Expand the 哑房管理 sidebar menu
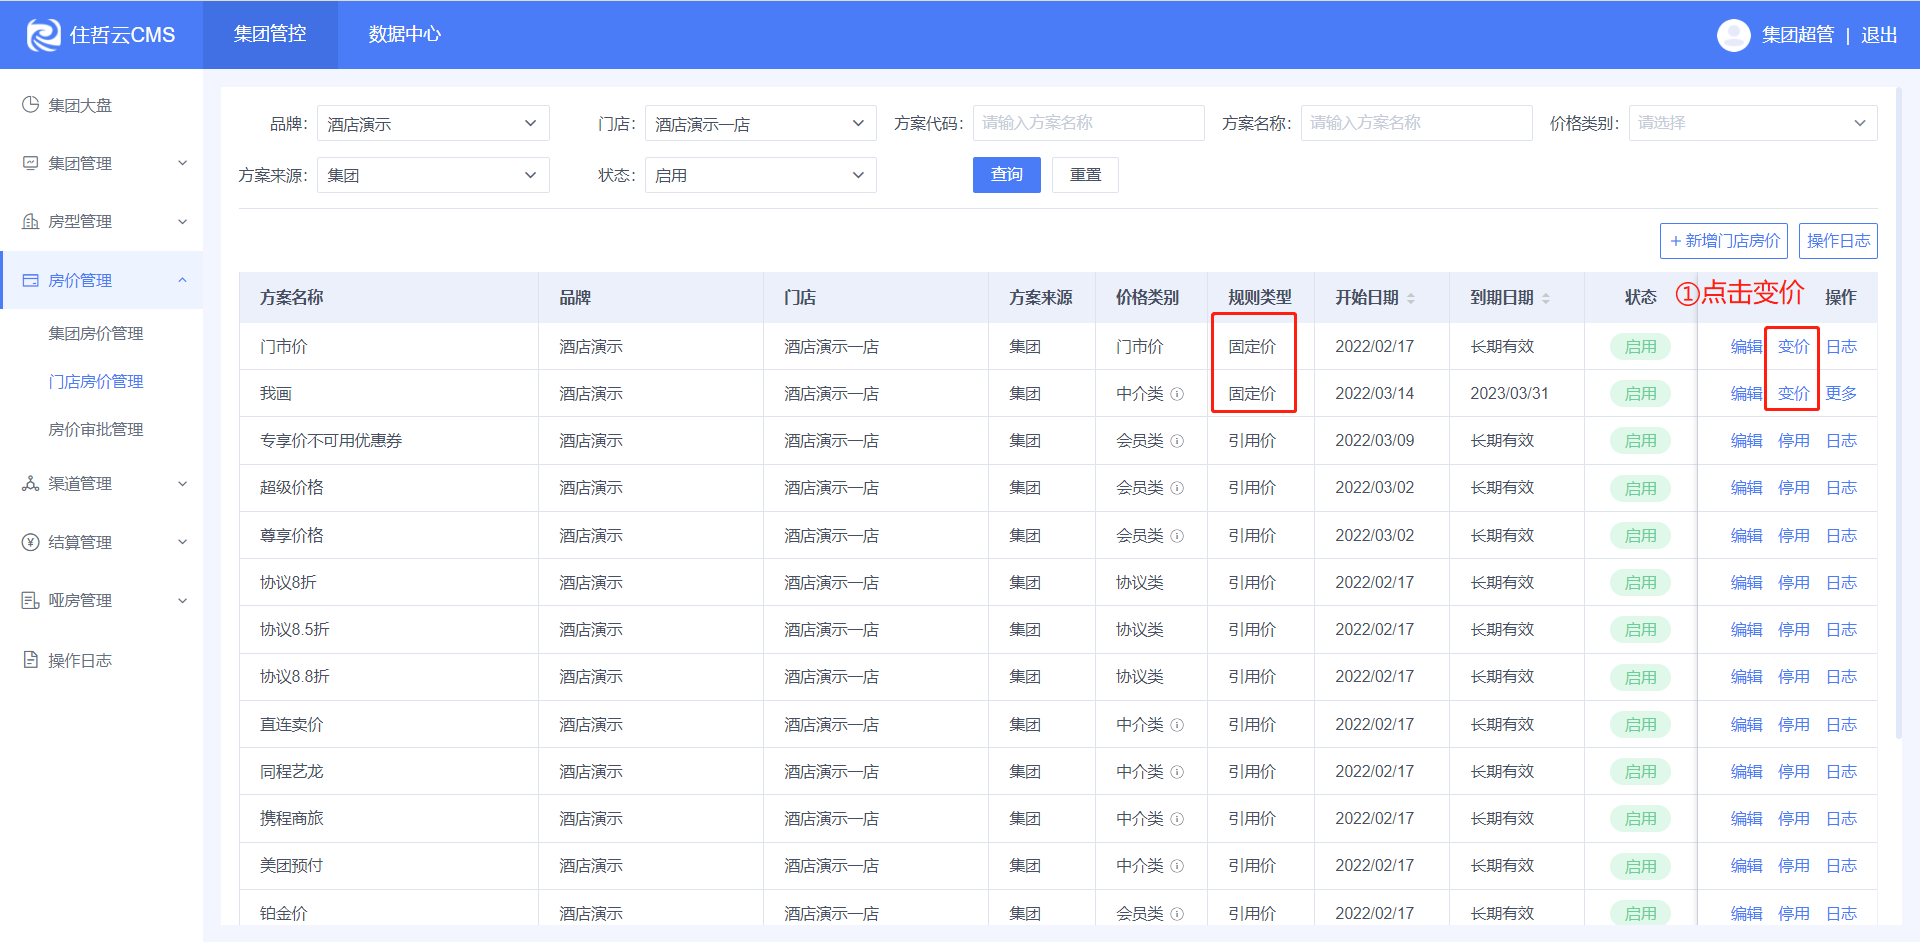 click(182, 600)
